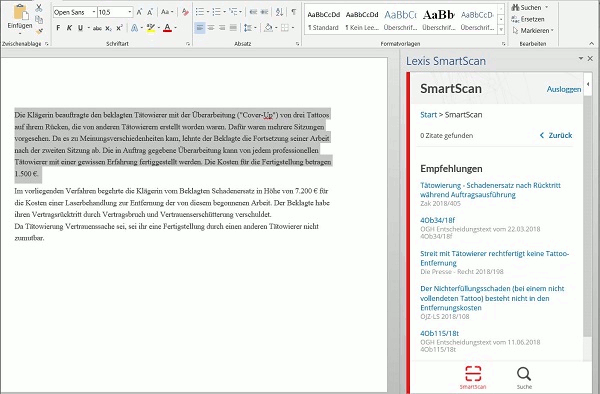Apply shading with the paint bucket icon

269,28
